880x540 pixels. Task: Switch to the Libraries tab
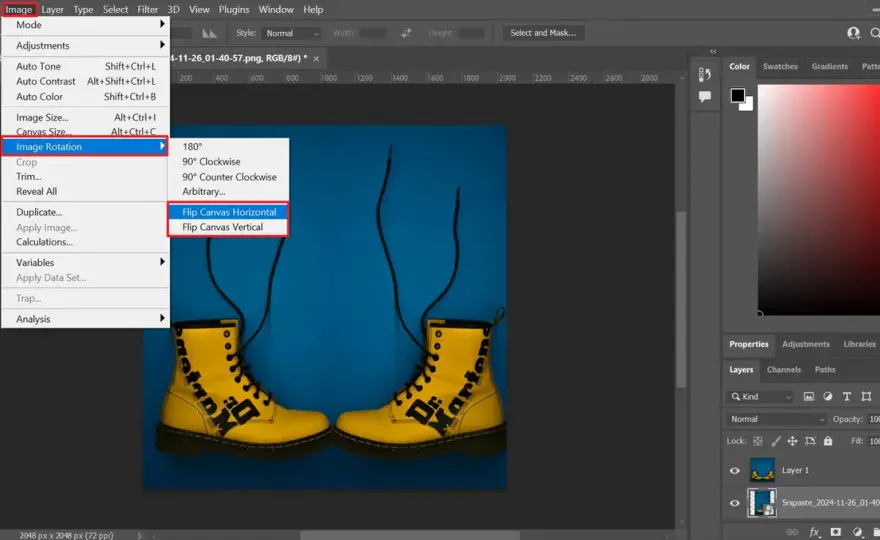tap(859, 344)
